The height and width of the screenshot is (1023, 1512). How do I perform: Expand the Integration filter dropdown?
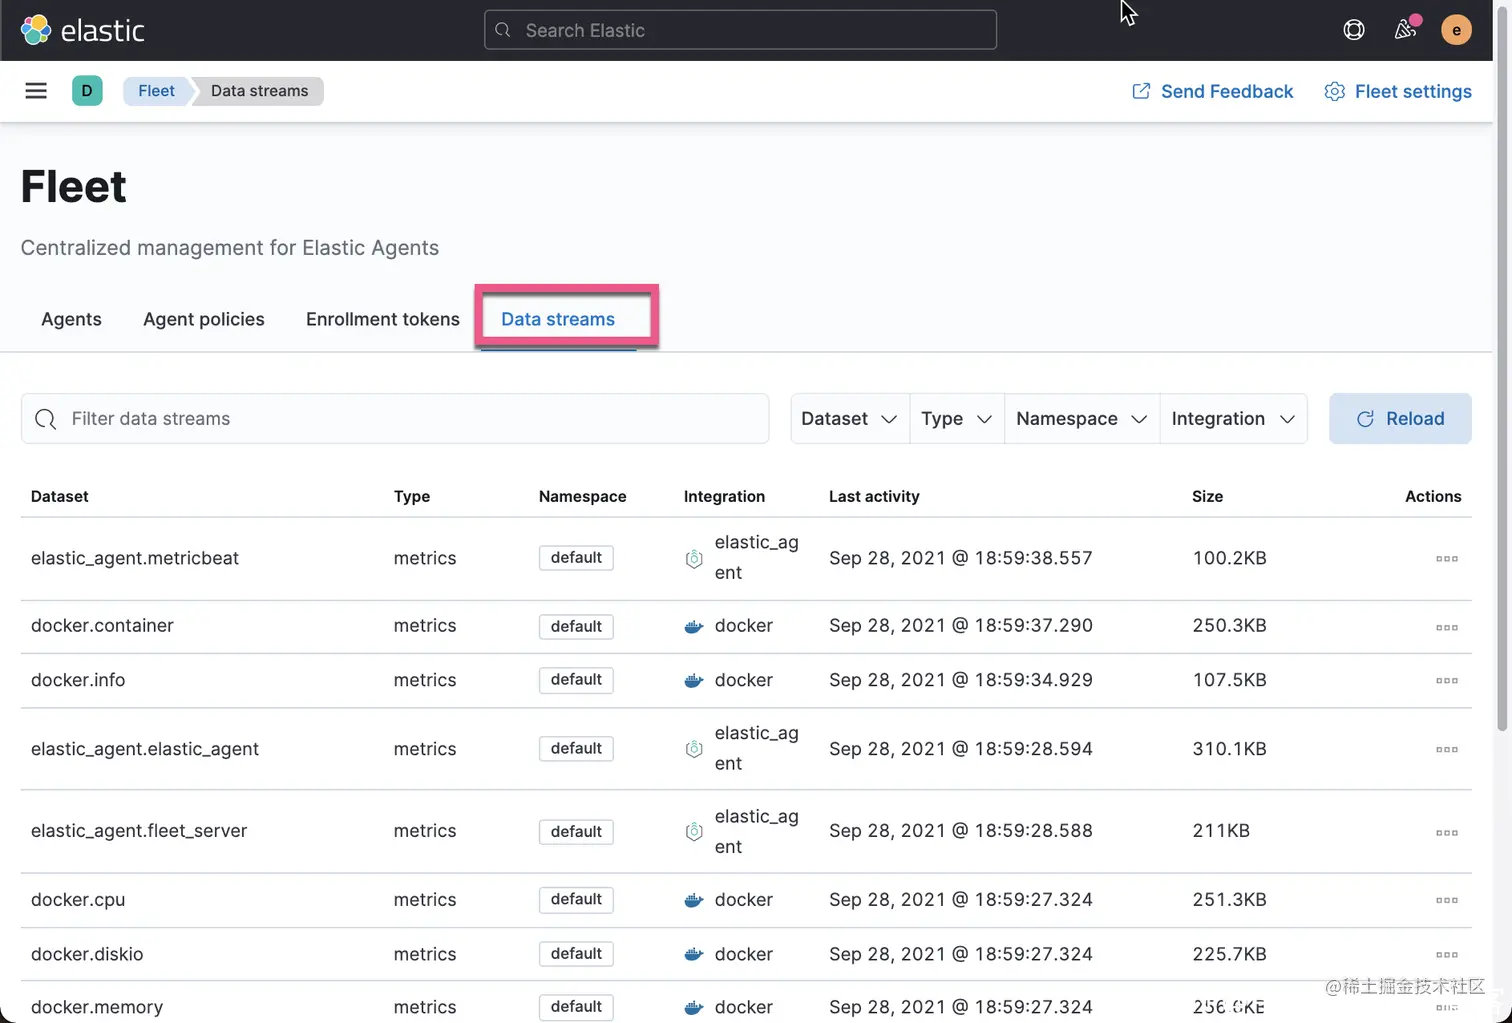coord(1233,419)
